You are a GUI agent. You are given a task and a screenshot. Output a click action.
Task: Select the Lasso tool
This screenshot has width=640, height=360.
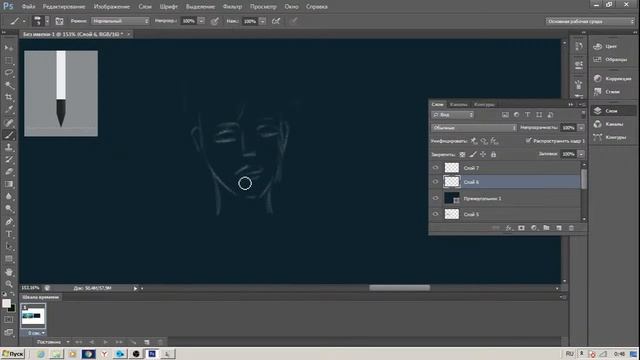coord(9,73)
